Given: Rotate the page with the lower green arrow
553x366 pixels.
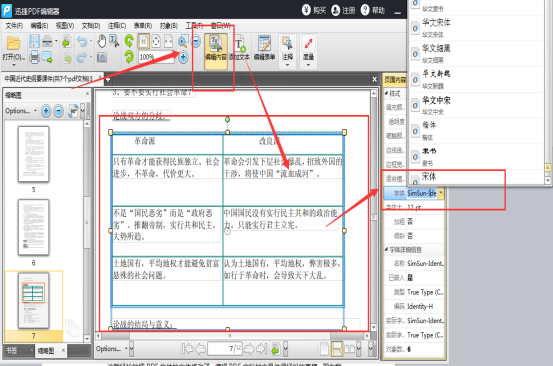Looking at the screenshot, I should coord(129,57).
